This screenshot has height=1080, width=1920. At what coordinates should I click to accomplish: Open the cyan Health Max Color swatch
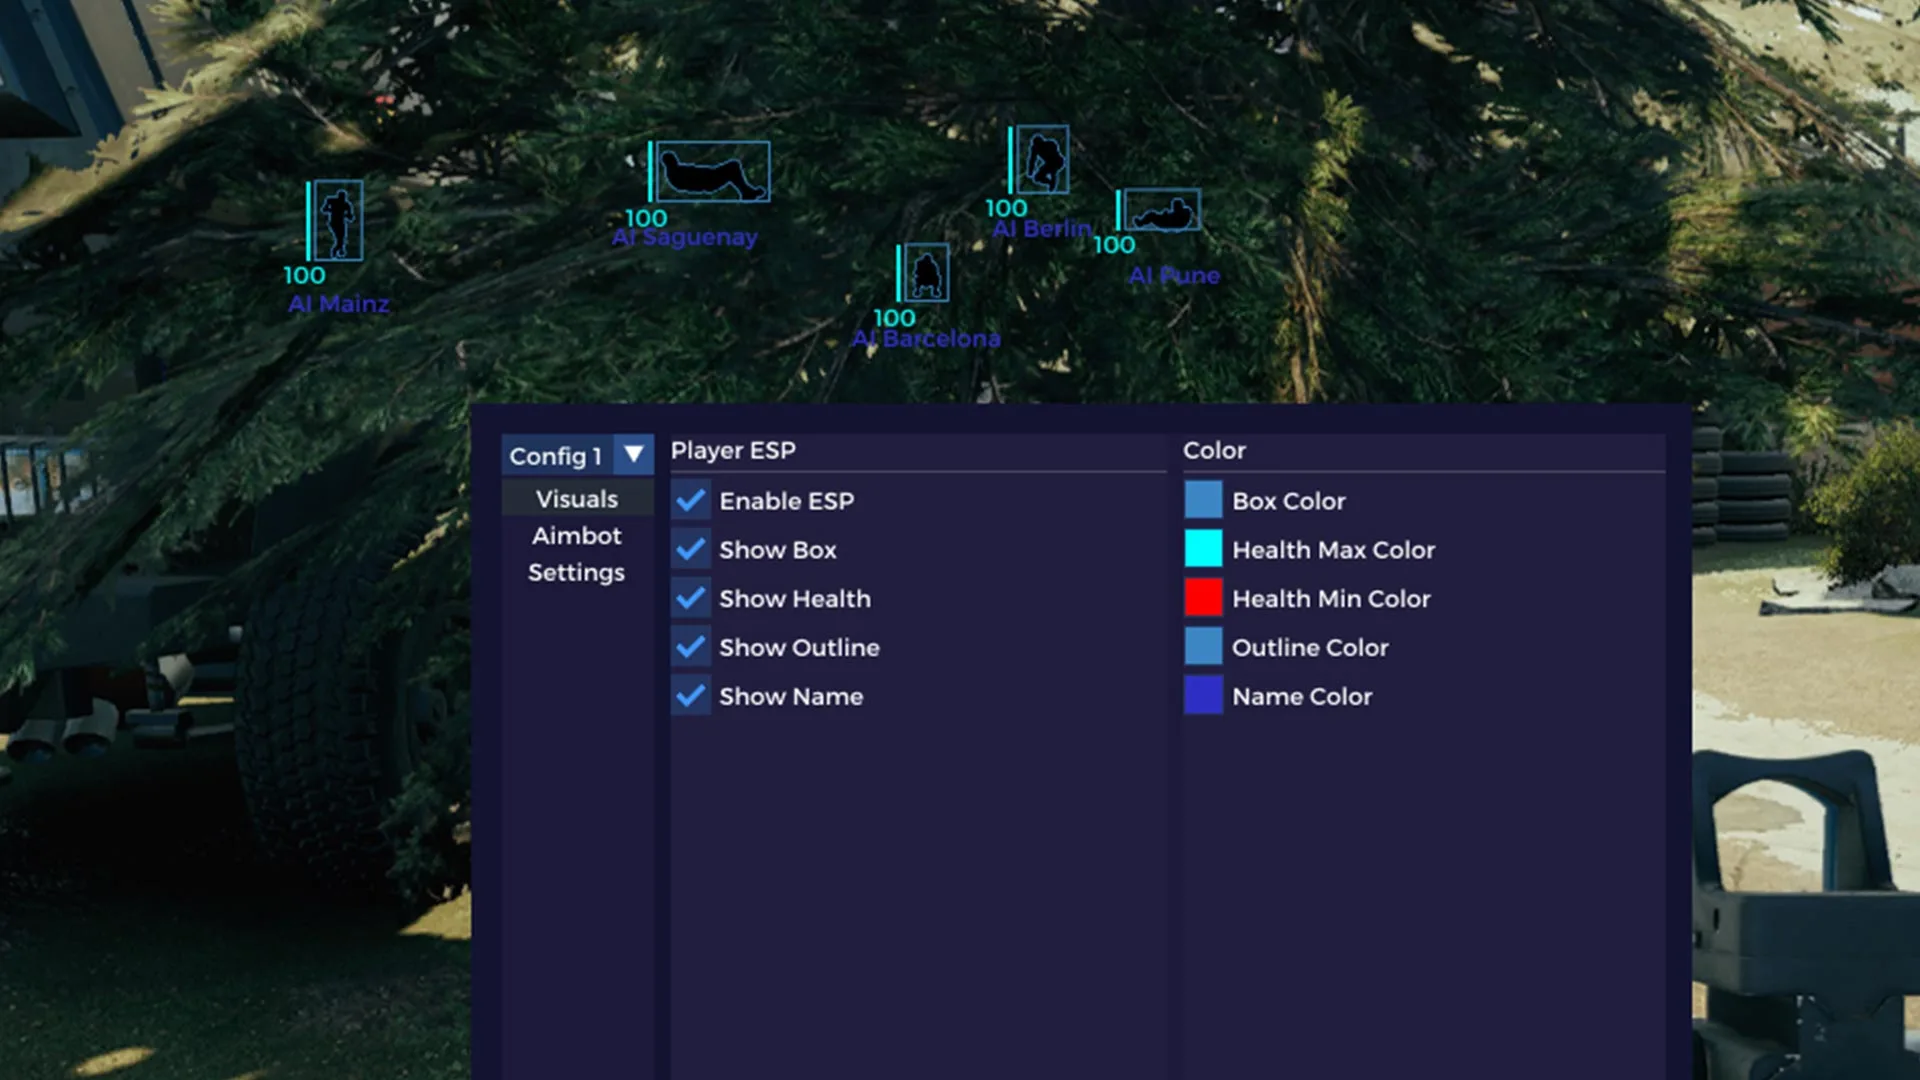[x=1203, y=549]
